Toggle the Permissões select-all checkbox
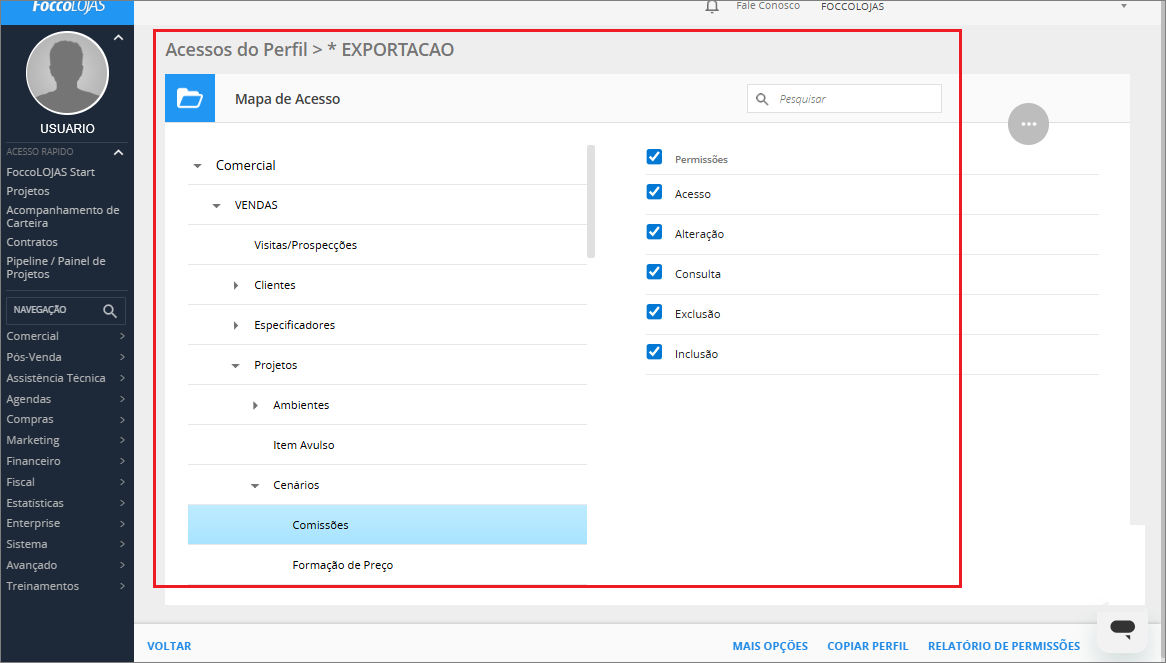 point(655,157)
